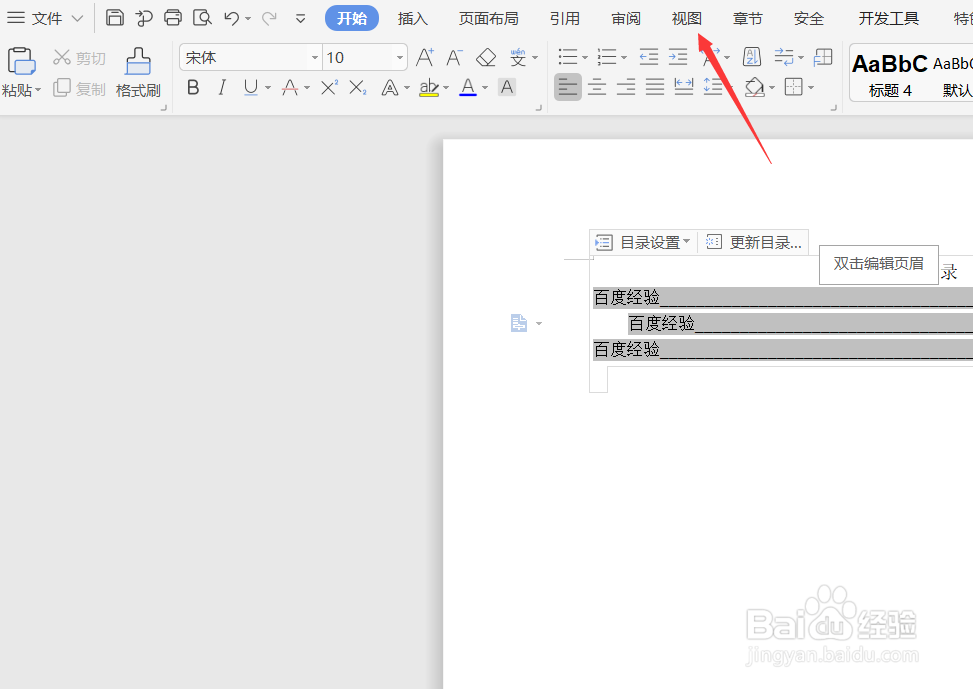Image resolution: width=973 pixels, height=689 pixels.
Task: Expand the bulleted list style arrow
Action: [x=585, y=58]
